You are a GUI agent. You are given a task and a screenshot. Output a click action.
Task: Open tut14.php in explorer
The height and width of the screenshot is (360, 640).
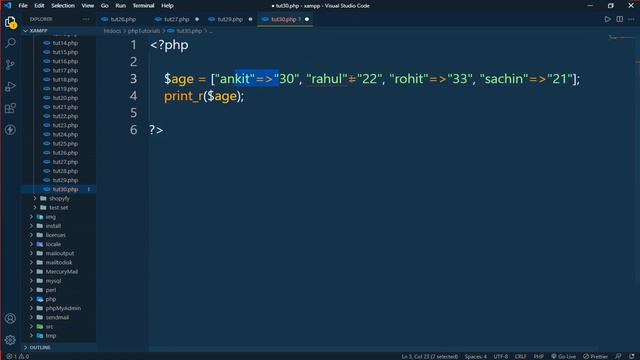tap(65, 43)
